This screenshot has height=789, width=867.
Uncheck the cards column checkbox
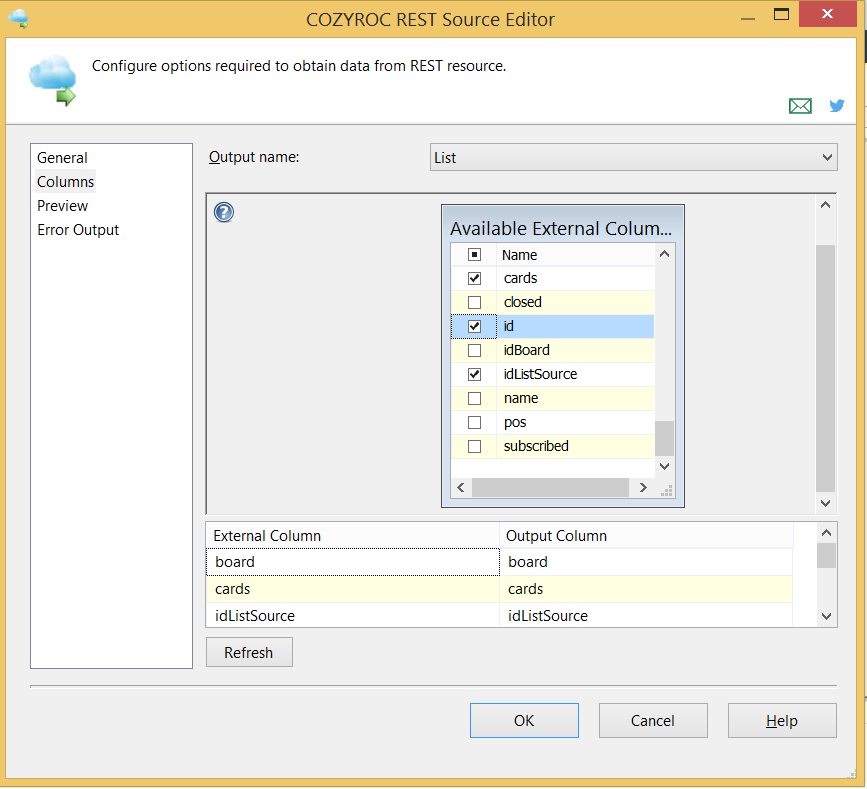(x=474, y=278)
